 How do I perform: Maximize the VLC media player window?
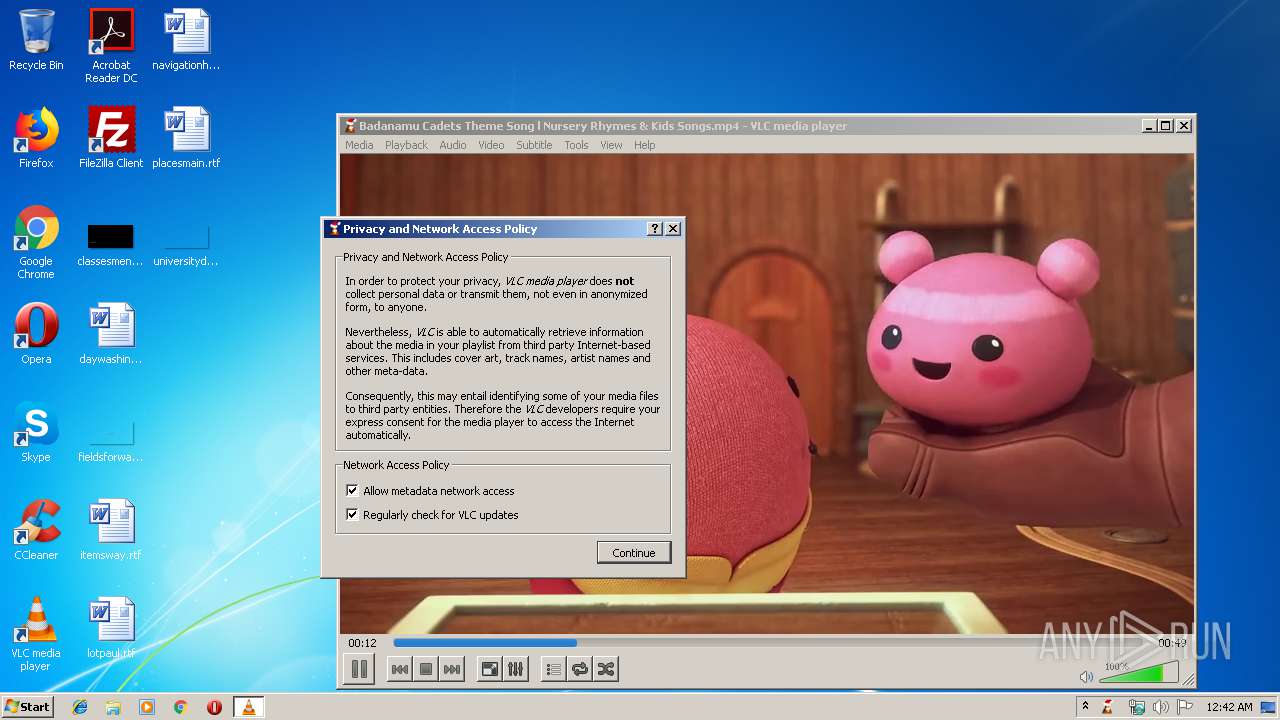[1166, 126]
